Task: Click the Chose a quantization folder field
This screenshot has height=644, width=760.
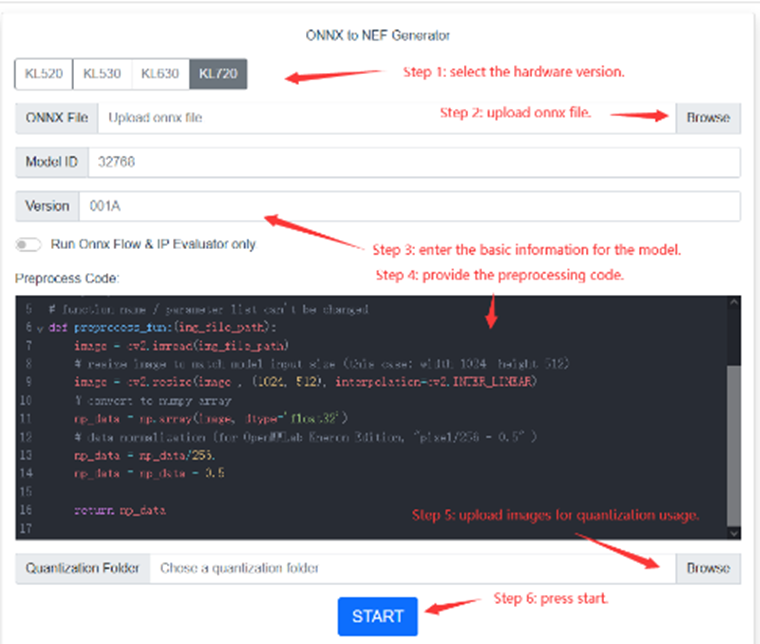Action: click(x=413, y=568)
